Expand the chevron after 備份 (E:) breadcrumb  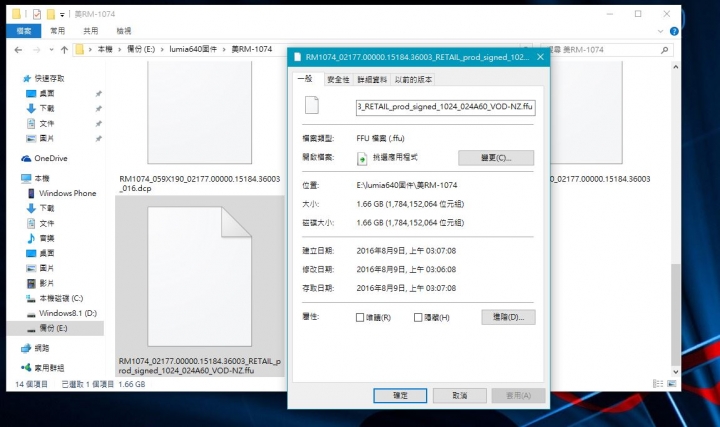162,49
